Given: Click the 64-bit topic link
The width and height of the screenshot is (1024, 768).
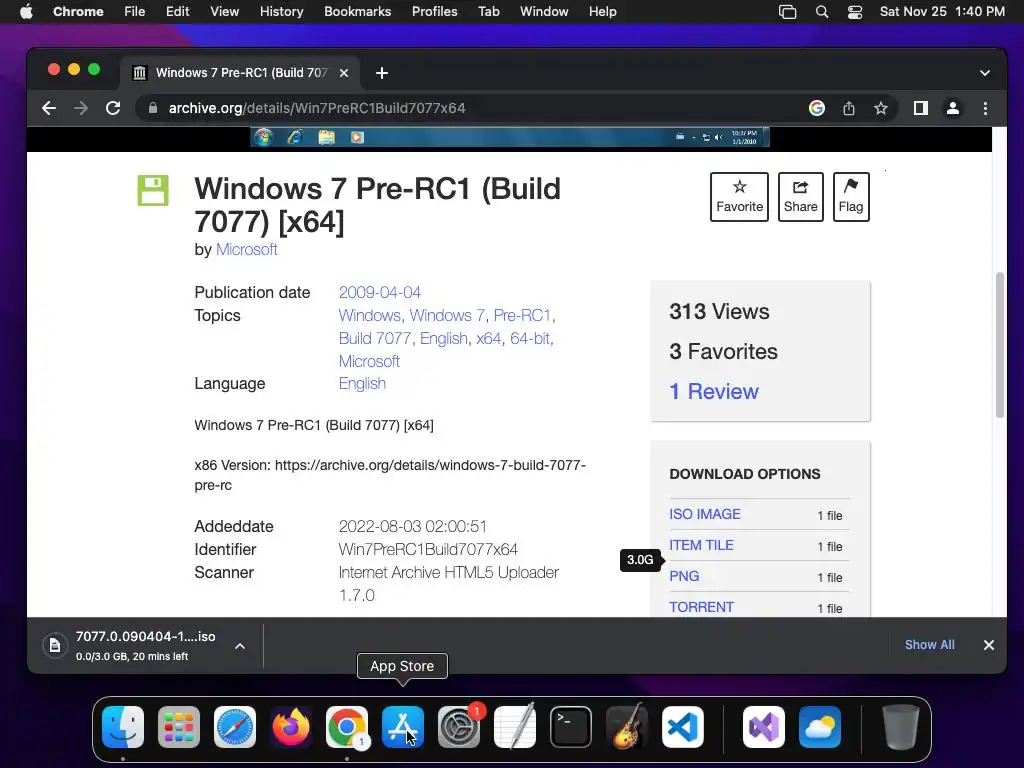Looking at the screenshot, I should pos(530,338).
